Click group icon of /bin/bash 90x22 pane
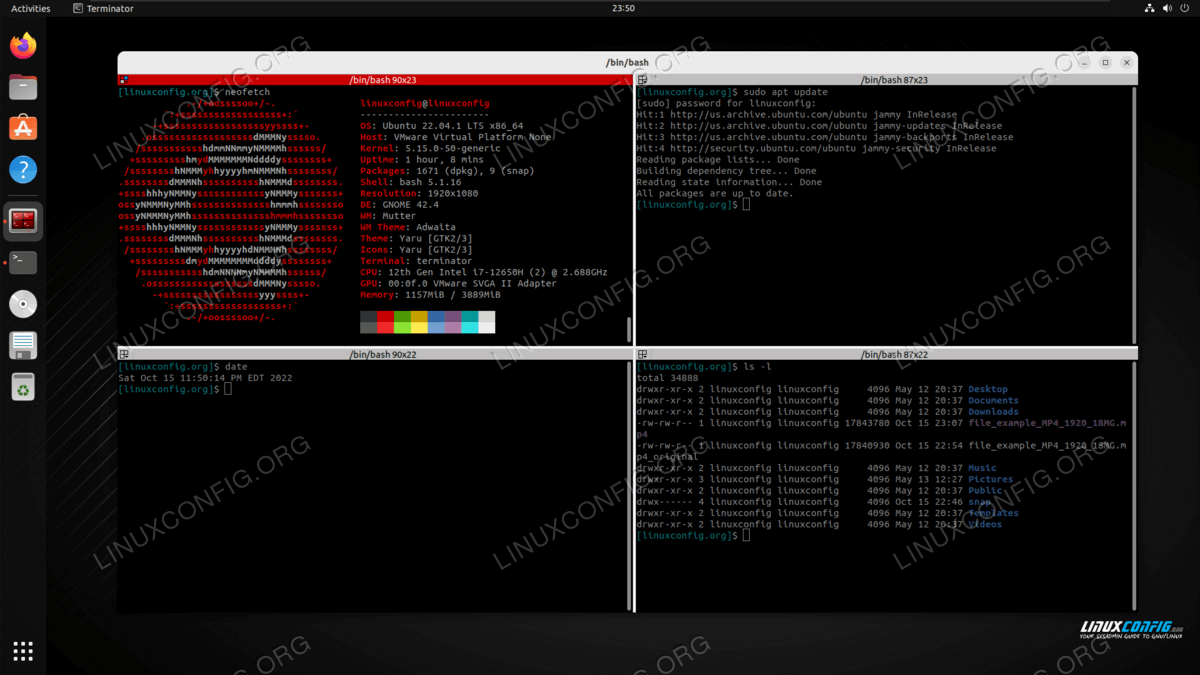Screen dimensions: 1200x675 tap(124, 354)
